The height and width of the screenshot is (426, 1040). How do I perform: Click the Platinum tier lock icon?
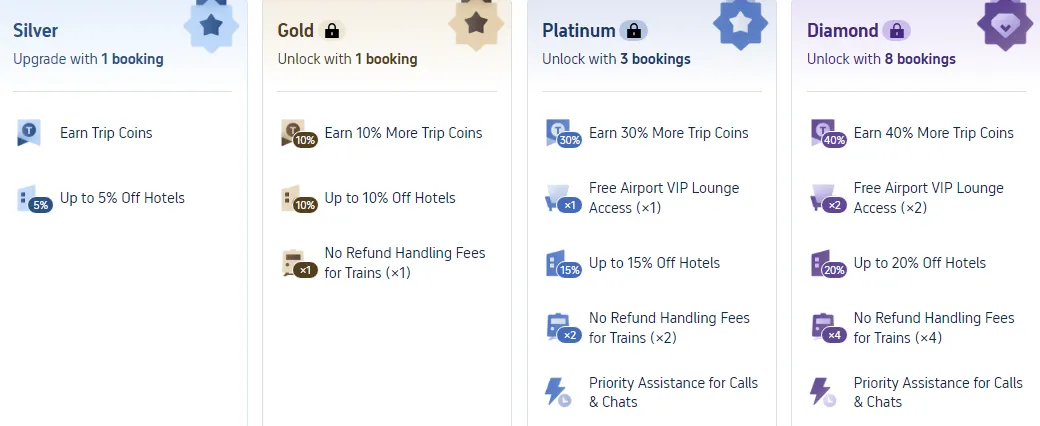click(x=633, y=31)
